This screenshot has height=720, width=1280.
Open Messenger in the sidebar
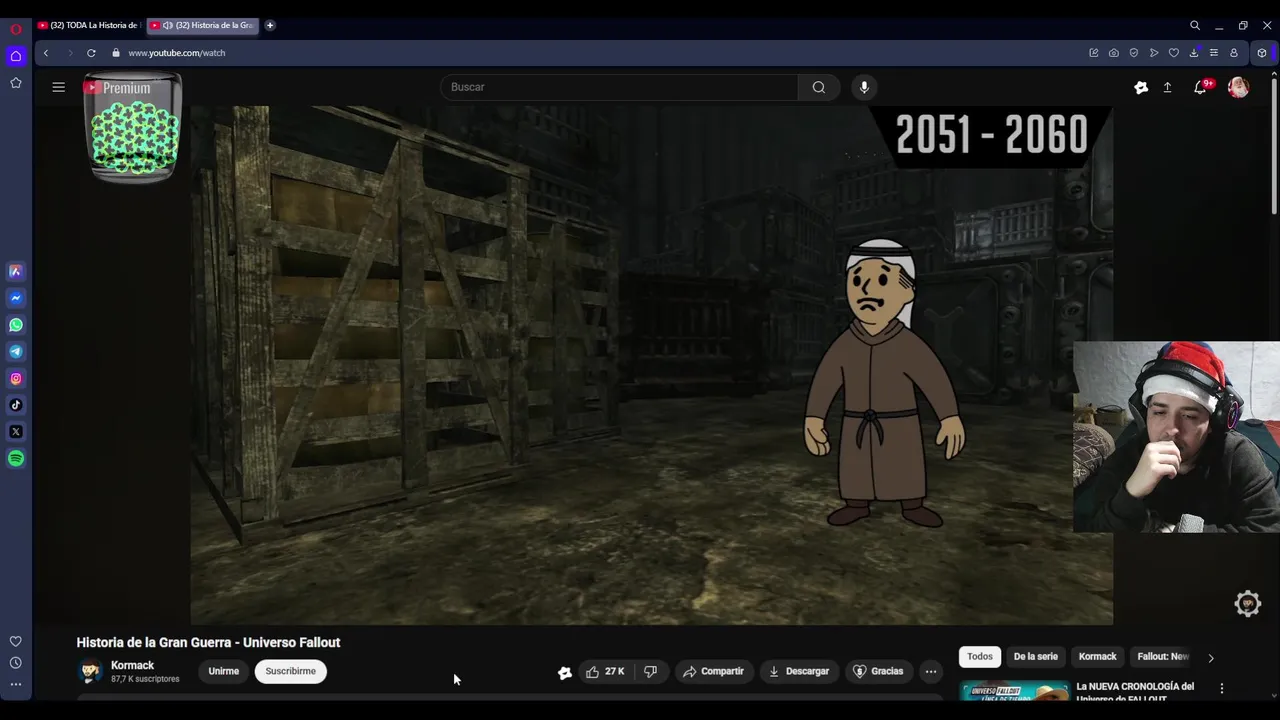click(16, 298)
